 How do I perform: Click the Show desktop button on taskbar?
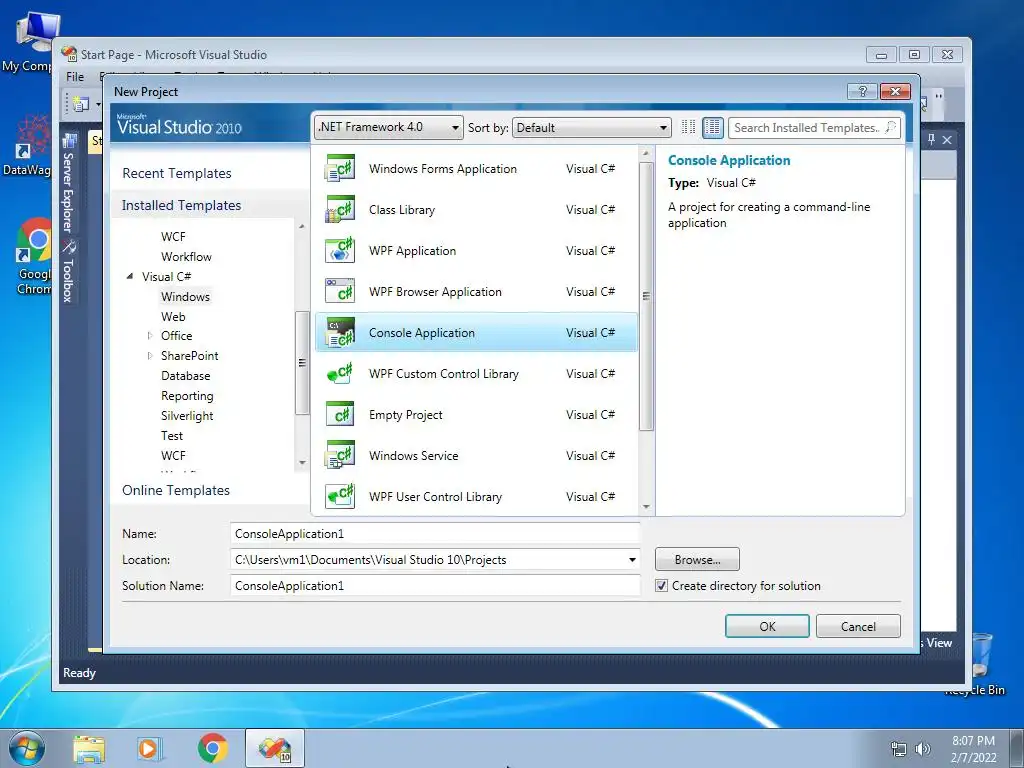pyautogui.click(x=1017, y=749)
